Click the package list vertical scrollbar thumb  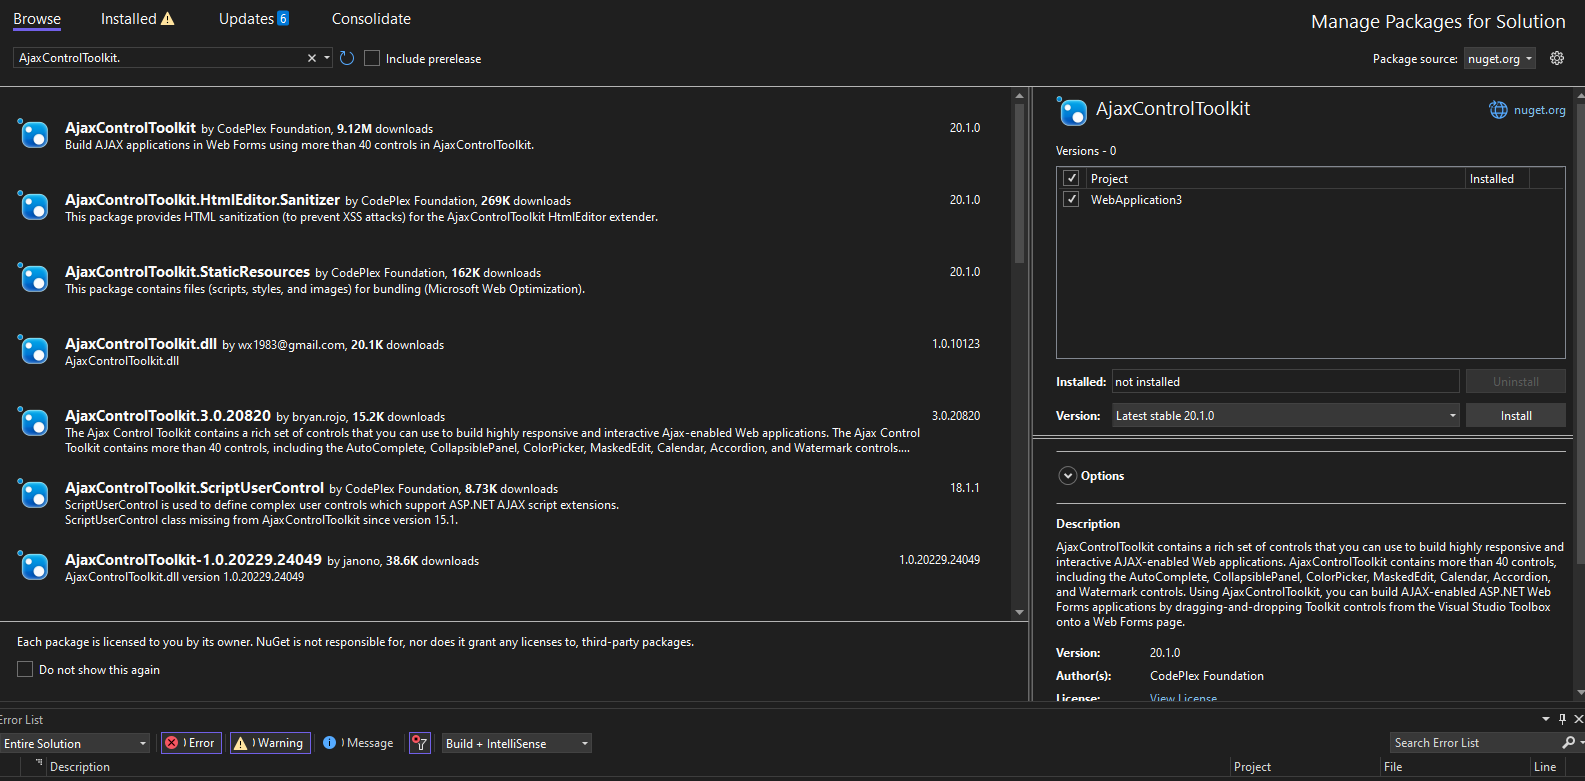[1019, 183]
